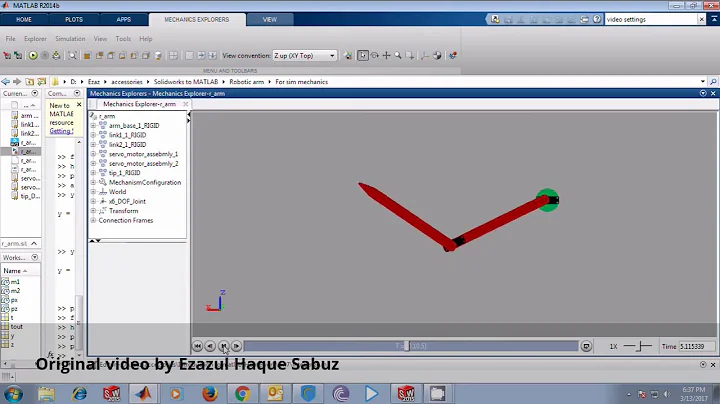The image size is (720, 404).
Task: Click the split view layout grid icon
Action: [x=173, y=56]
